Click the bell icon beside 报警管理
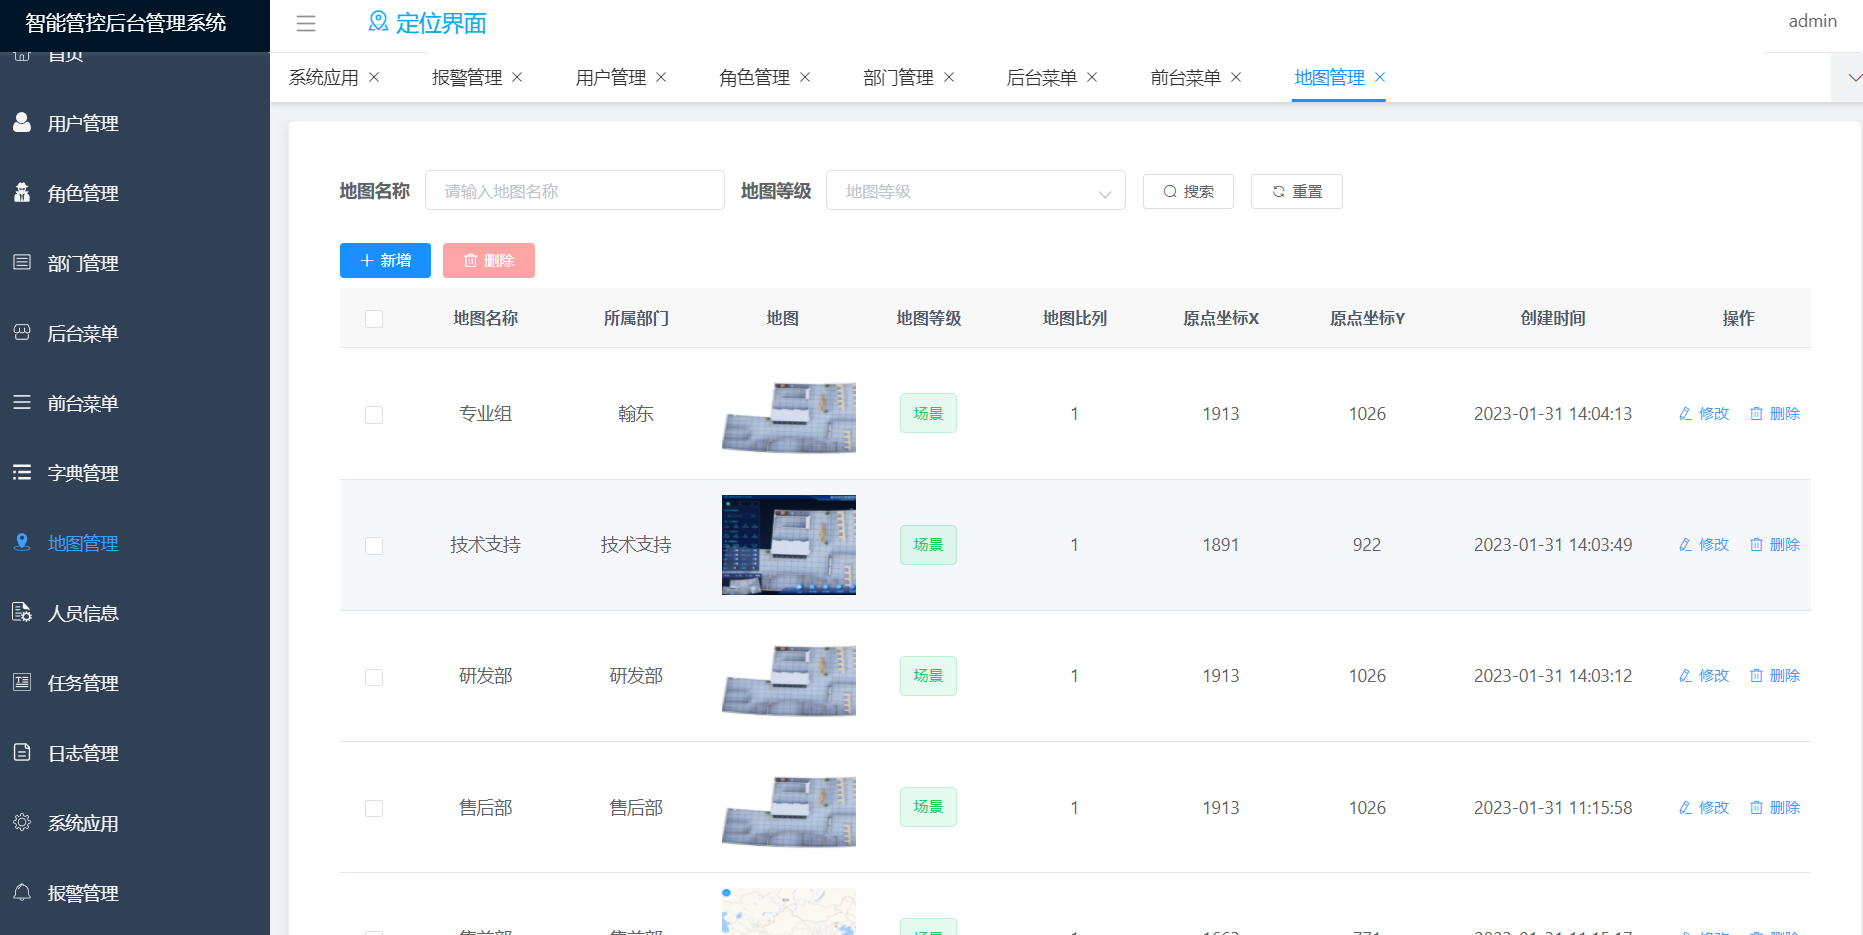 [22, 892]
